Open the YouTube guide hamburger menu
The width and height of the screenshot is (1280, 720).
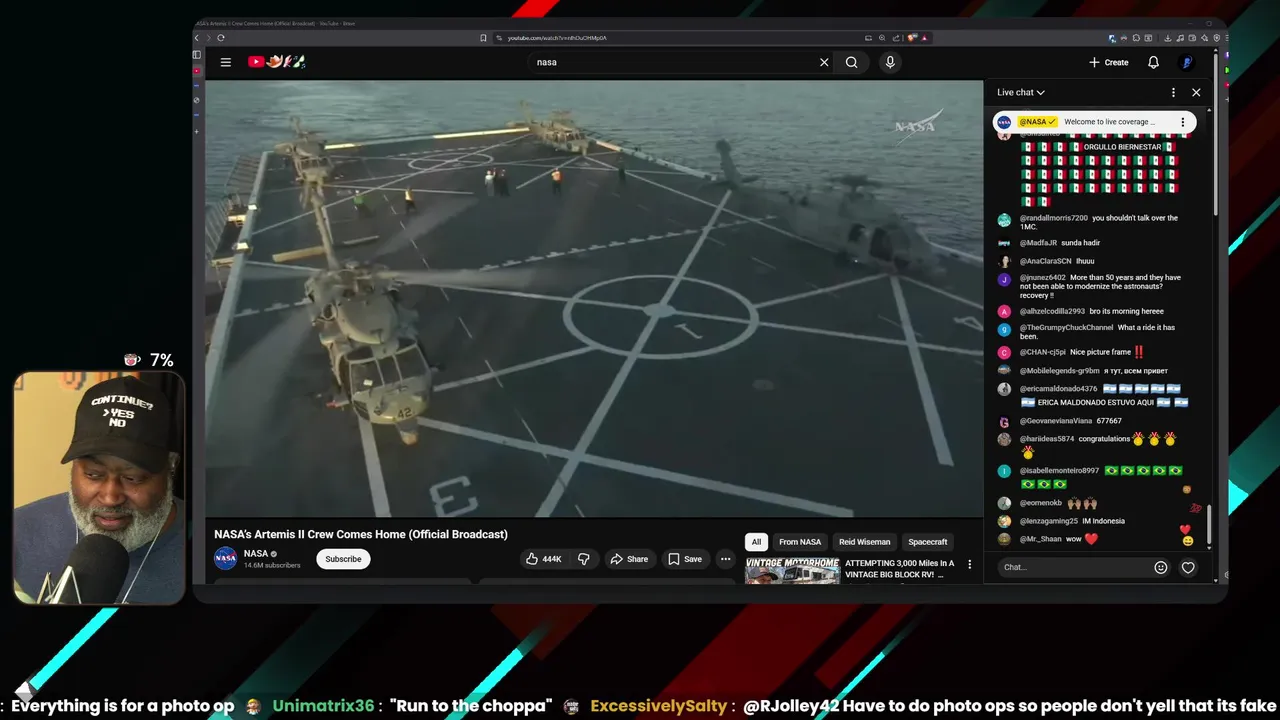tap(226, 62)
